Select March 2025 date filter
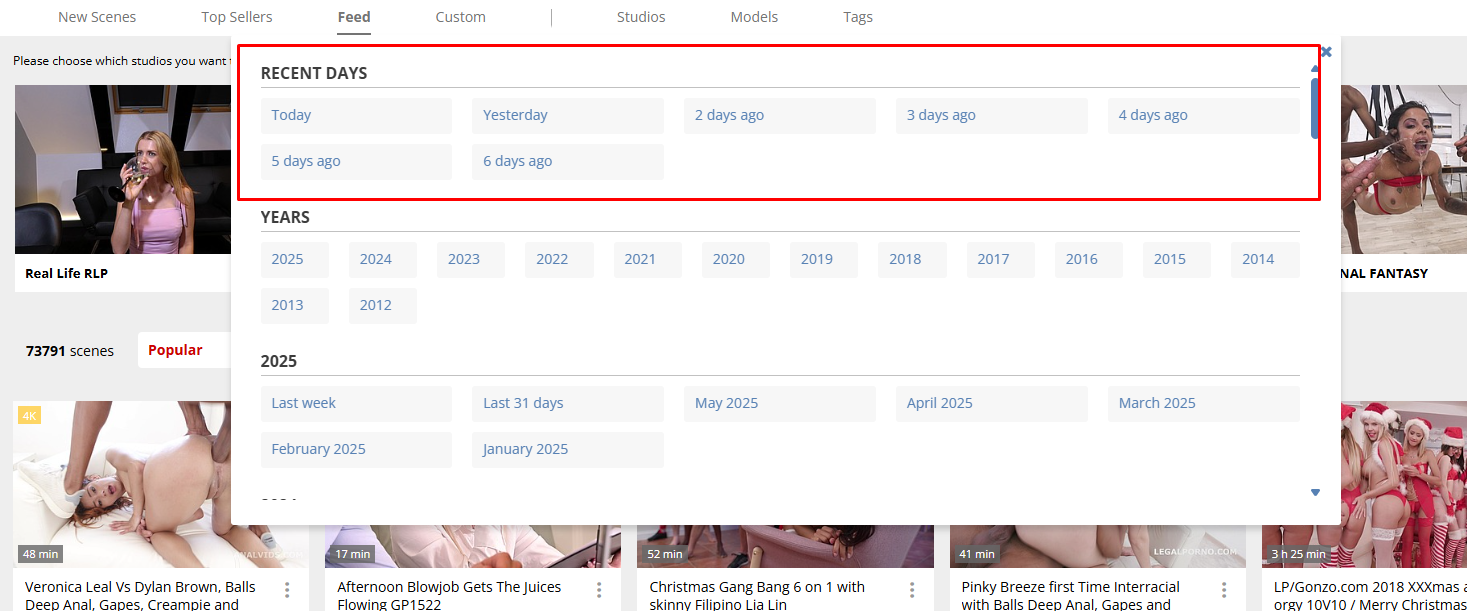This screenshot has height=611, width=1467. pyautogui.click(x=1202, y=403)
